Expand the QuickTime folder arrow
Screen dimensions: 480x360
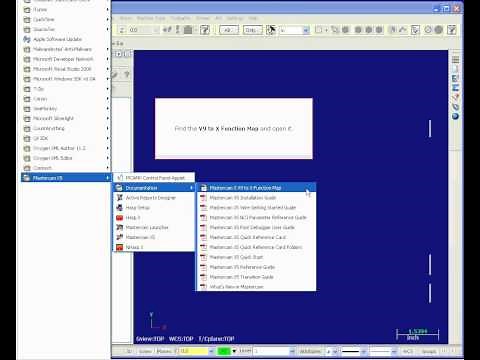pos(107,19)
